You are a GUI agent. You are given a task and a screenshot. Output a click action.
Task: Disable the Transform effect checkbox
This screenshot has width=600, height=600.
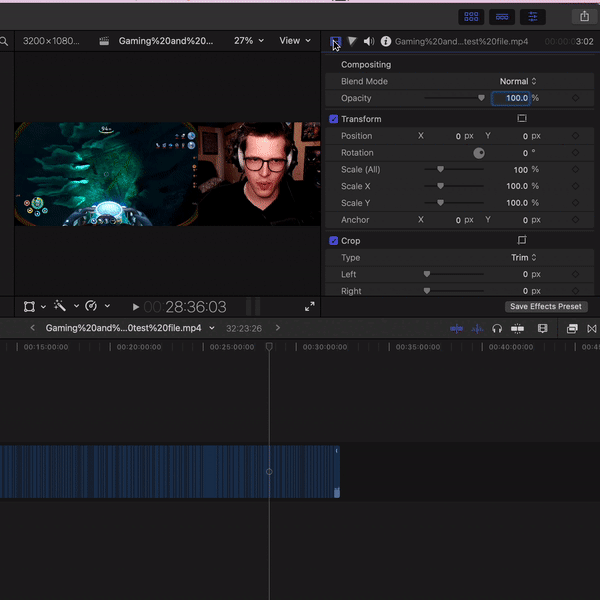click(334, 119)
